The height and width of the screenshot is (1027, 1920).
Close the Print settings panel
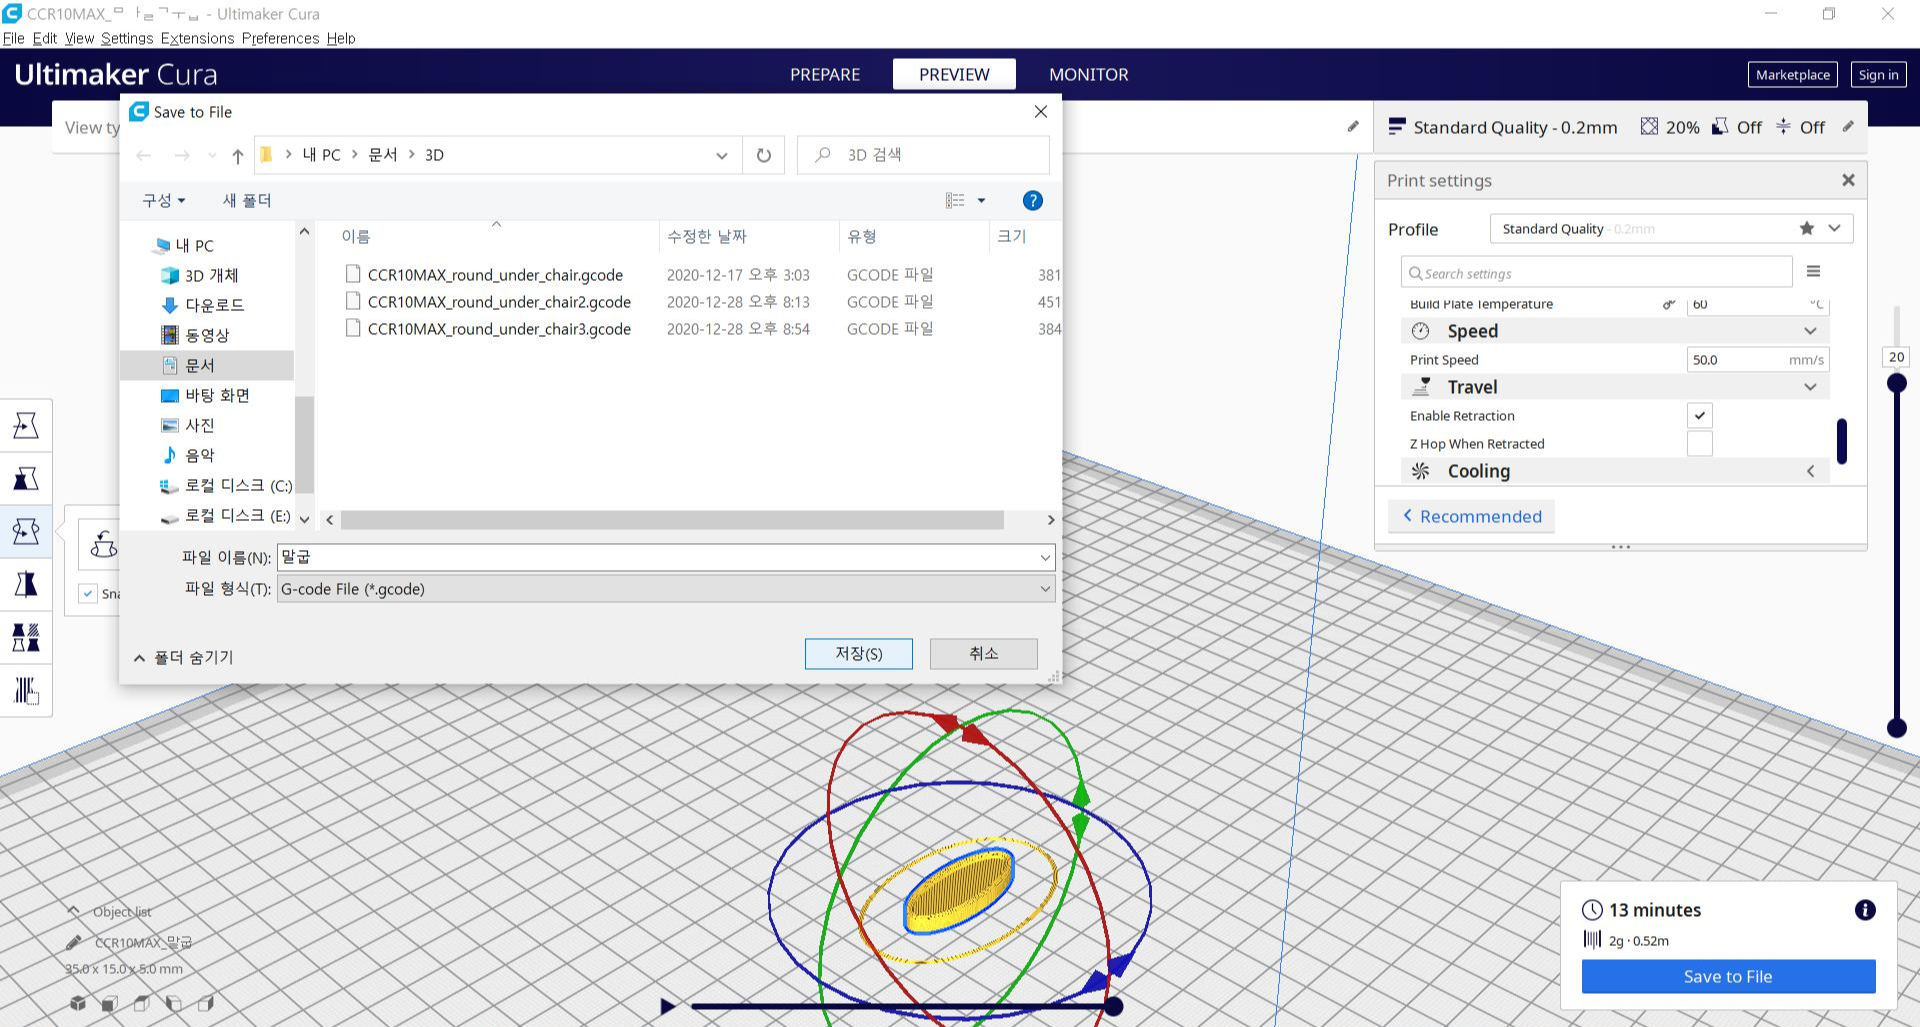1848,180
